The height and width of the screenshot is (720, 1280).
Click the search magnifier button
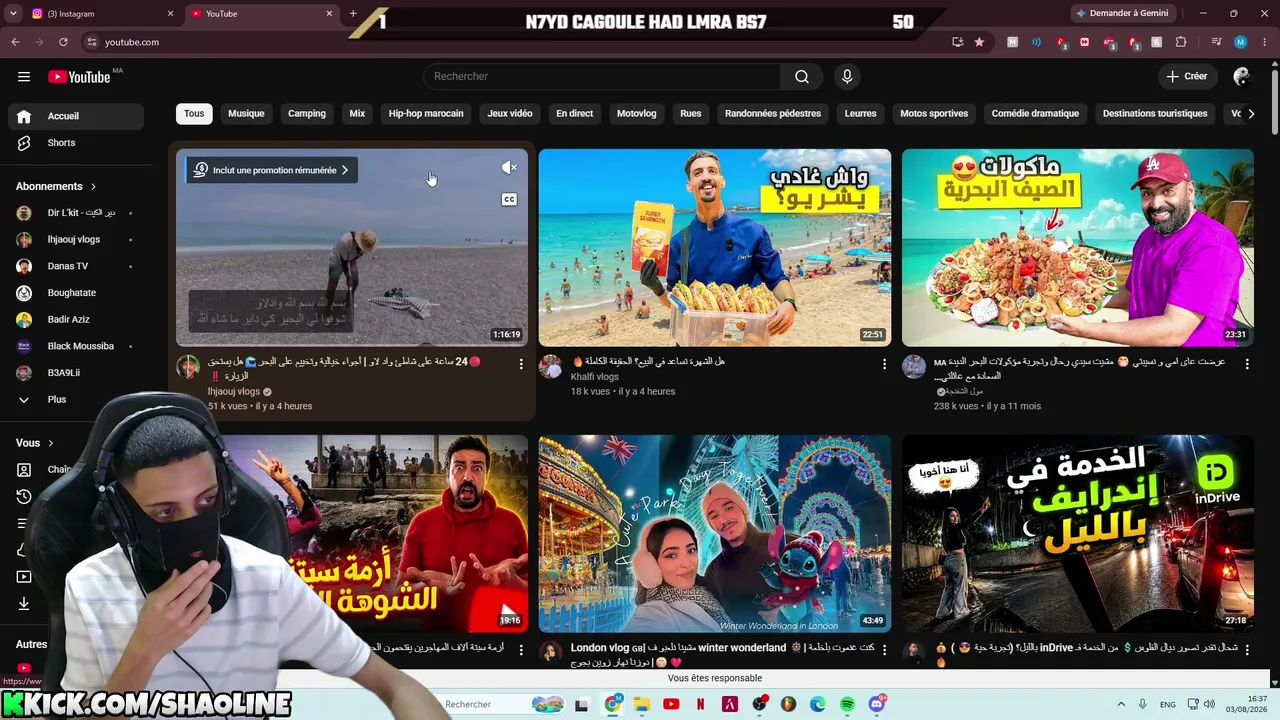[x=802, y=77]
